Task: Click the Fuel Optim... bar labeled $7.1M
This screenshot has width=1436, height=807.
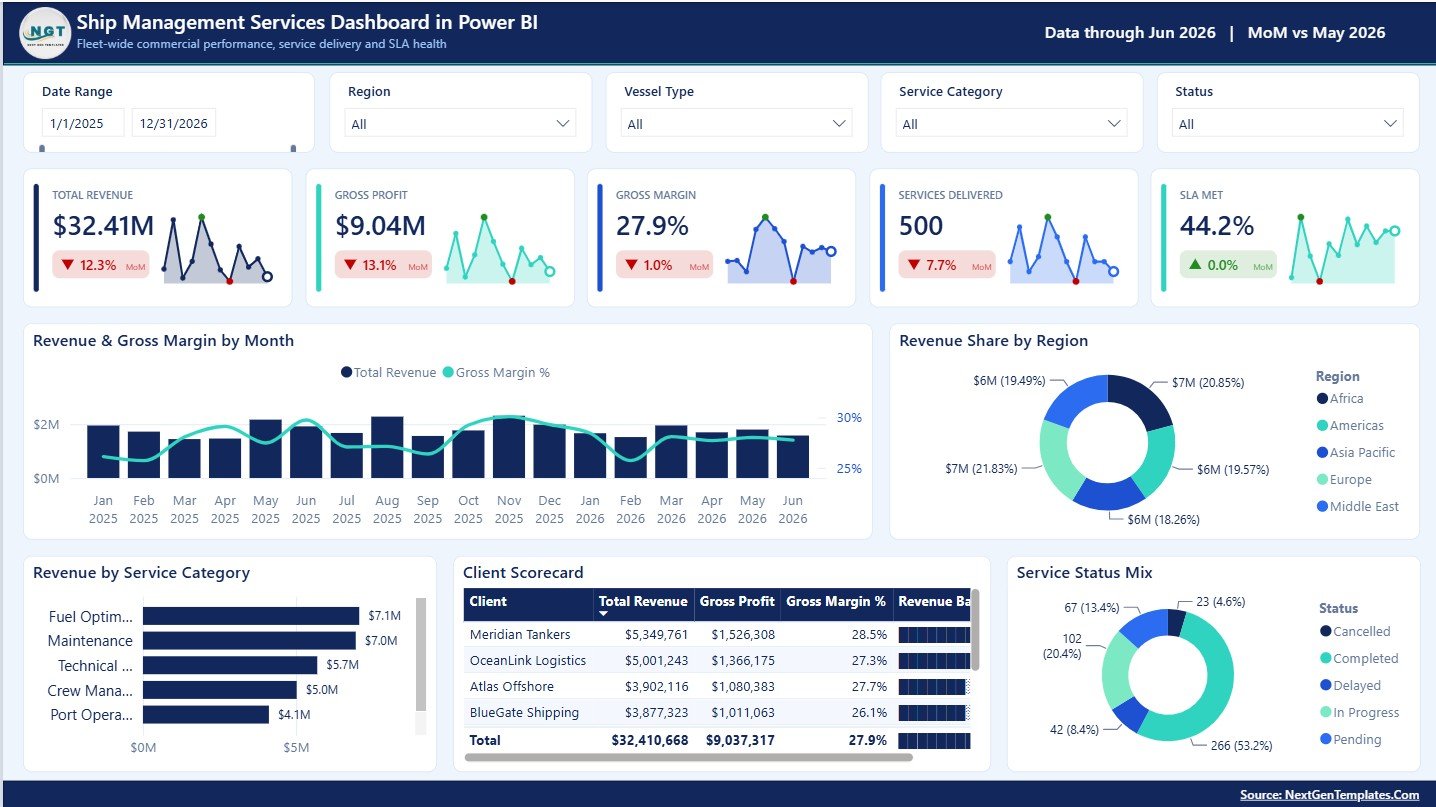Action: (251, 616)
